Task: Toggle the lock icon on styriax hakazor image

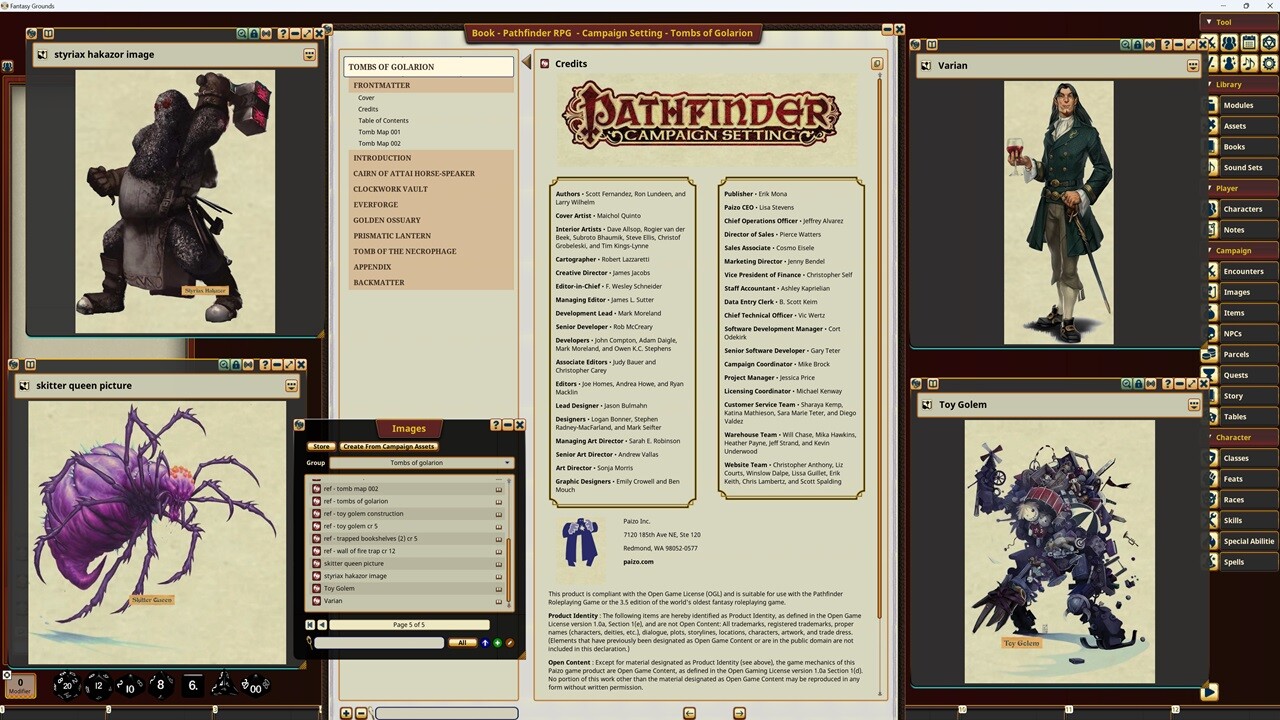Action: click(252, 33)
